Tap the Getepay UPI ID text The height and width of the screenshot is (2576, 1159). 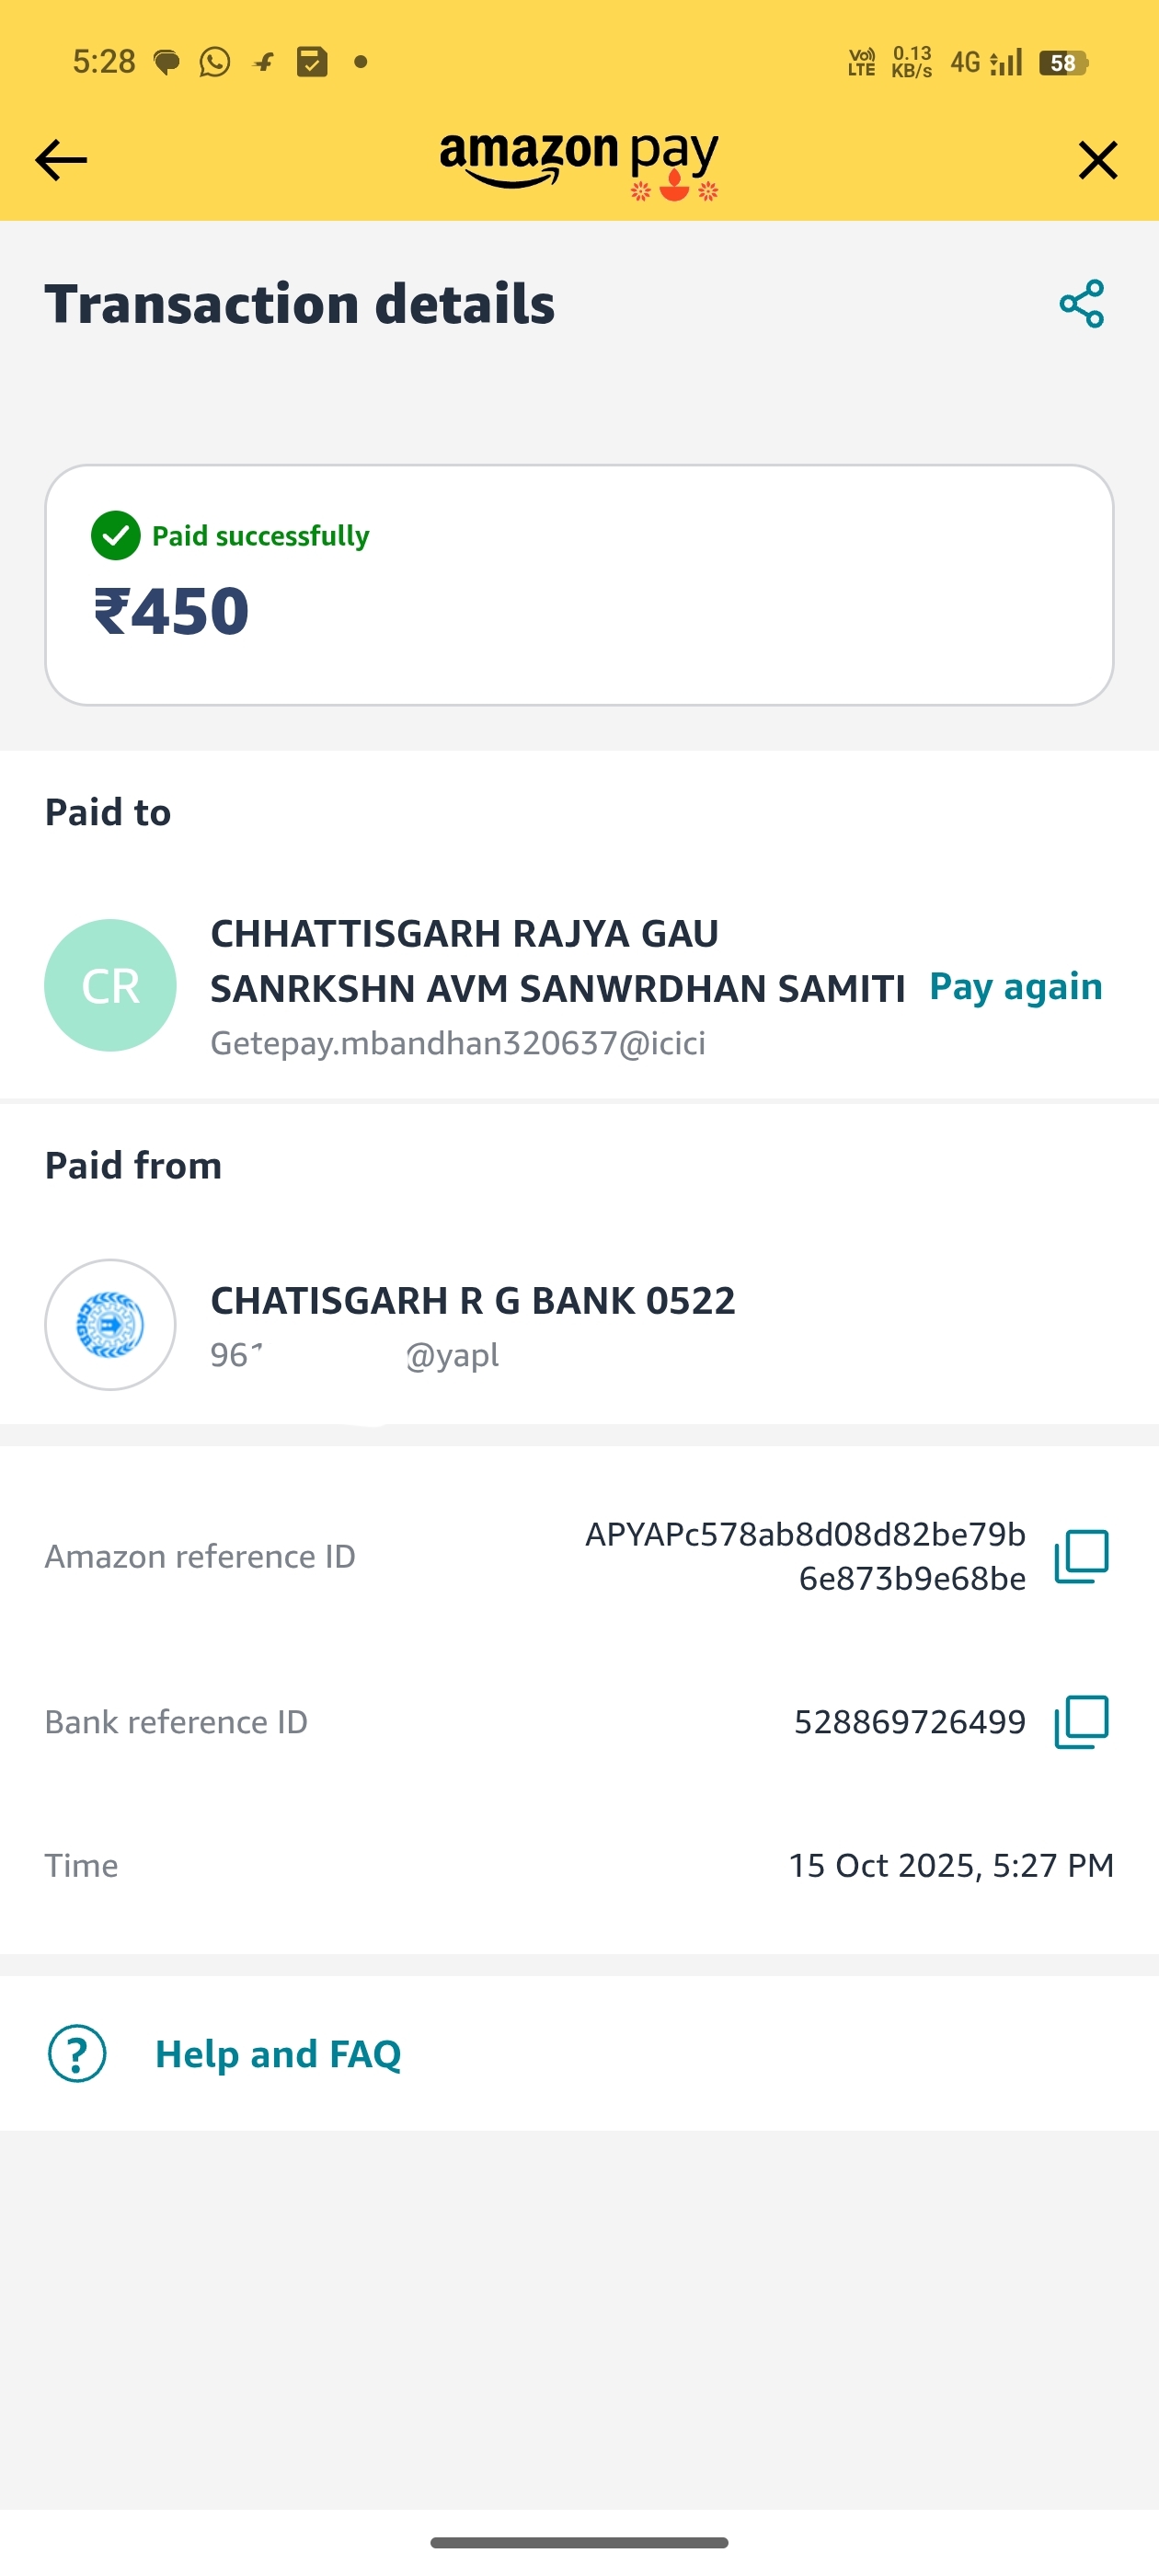(x=458, y=1043)
